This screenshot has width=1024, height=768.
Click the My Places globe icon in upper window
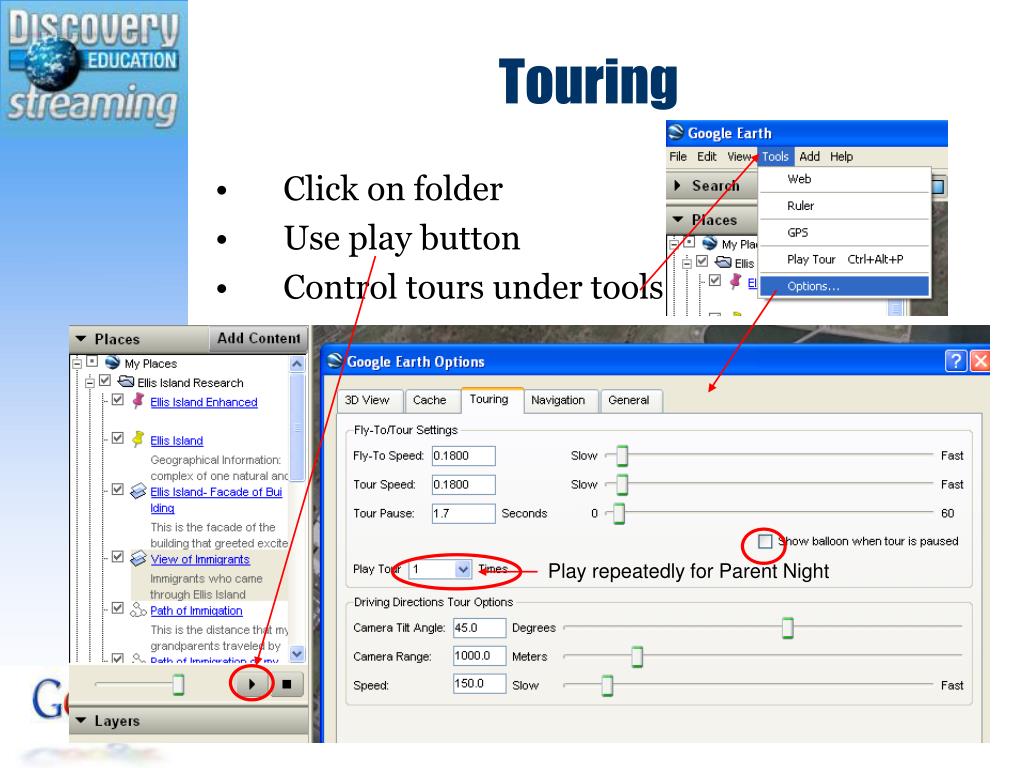tap(710, 244)
